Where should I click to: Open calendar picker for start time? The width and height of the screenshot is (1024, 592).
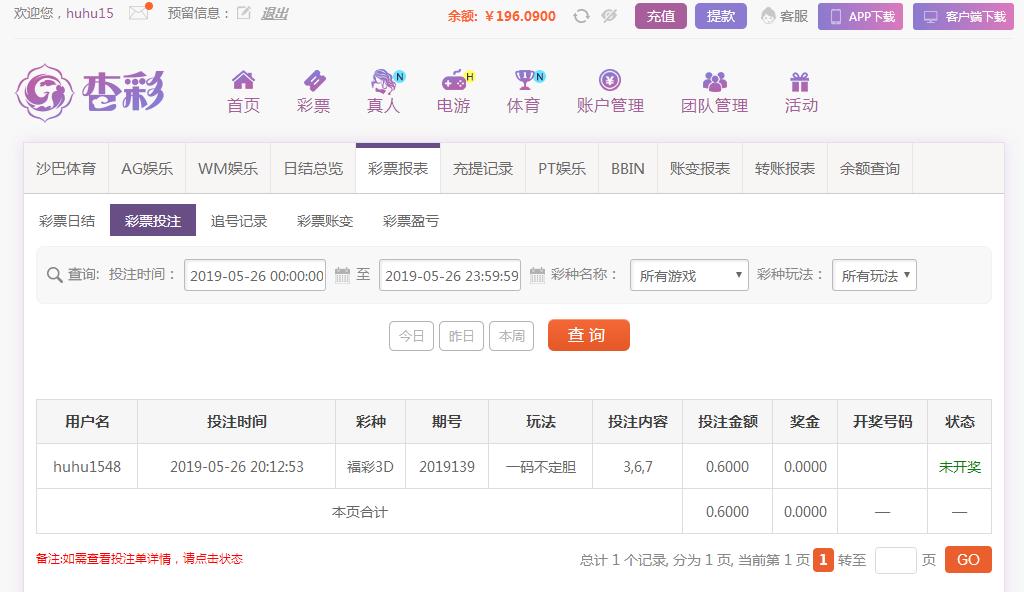[342, 275]
